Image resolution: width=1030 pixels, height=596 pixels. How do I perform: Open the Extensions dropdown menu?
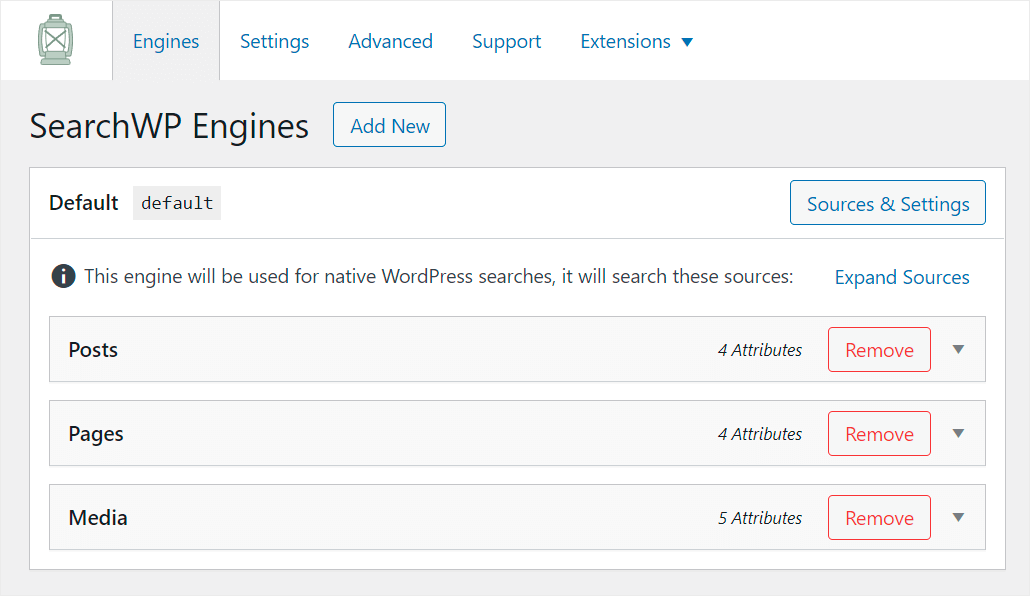coord(637,41)
